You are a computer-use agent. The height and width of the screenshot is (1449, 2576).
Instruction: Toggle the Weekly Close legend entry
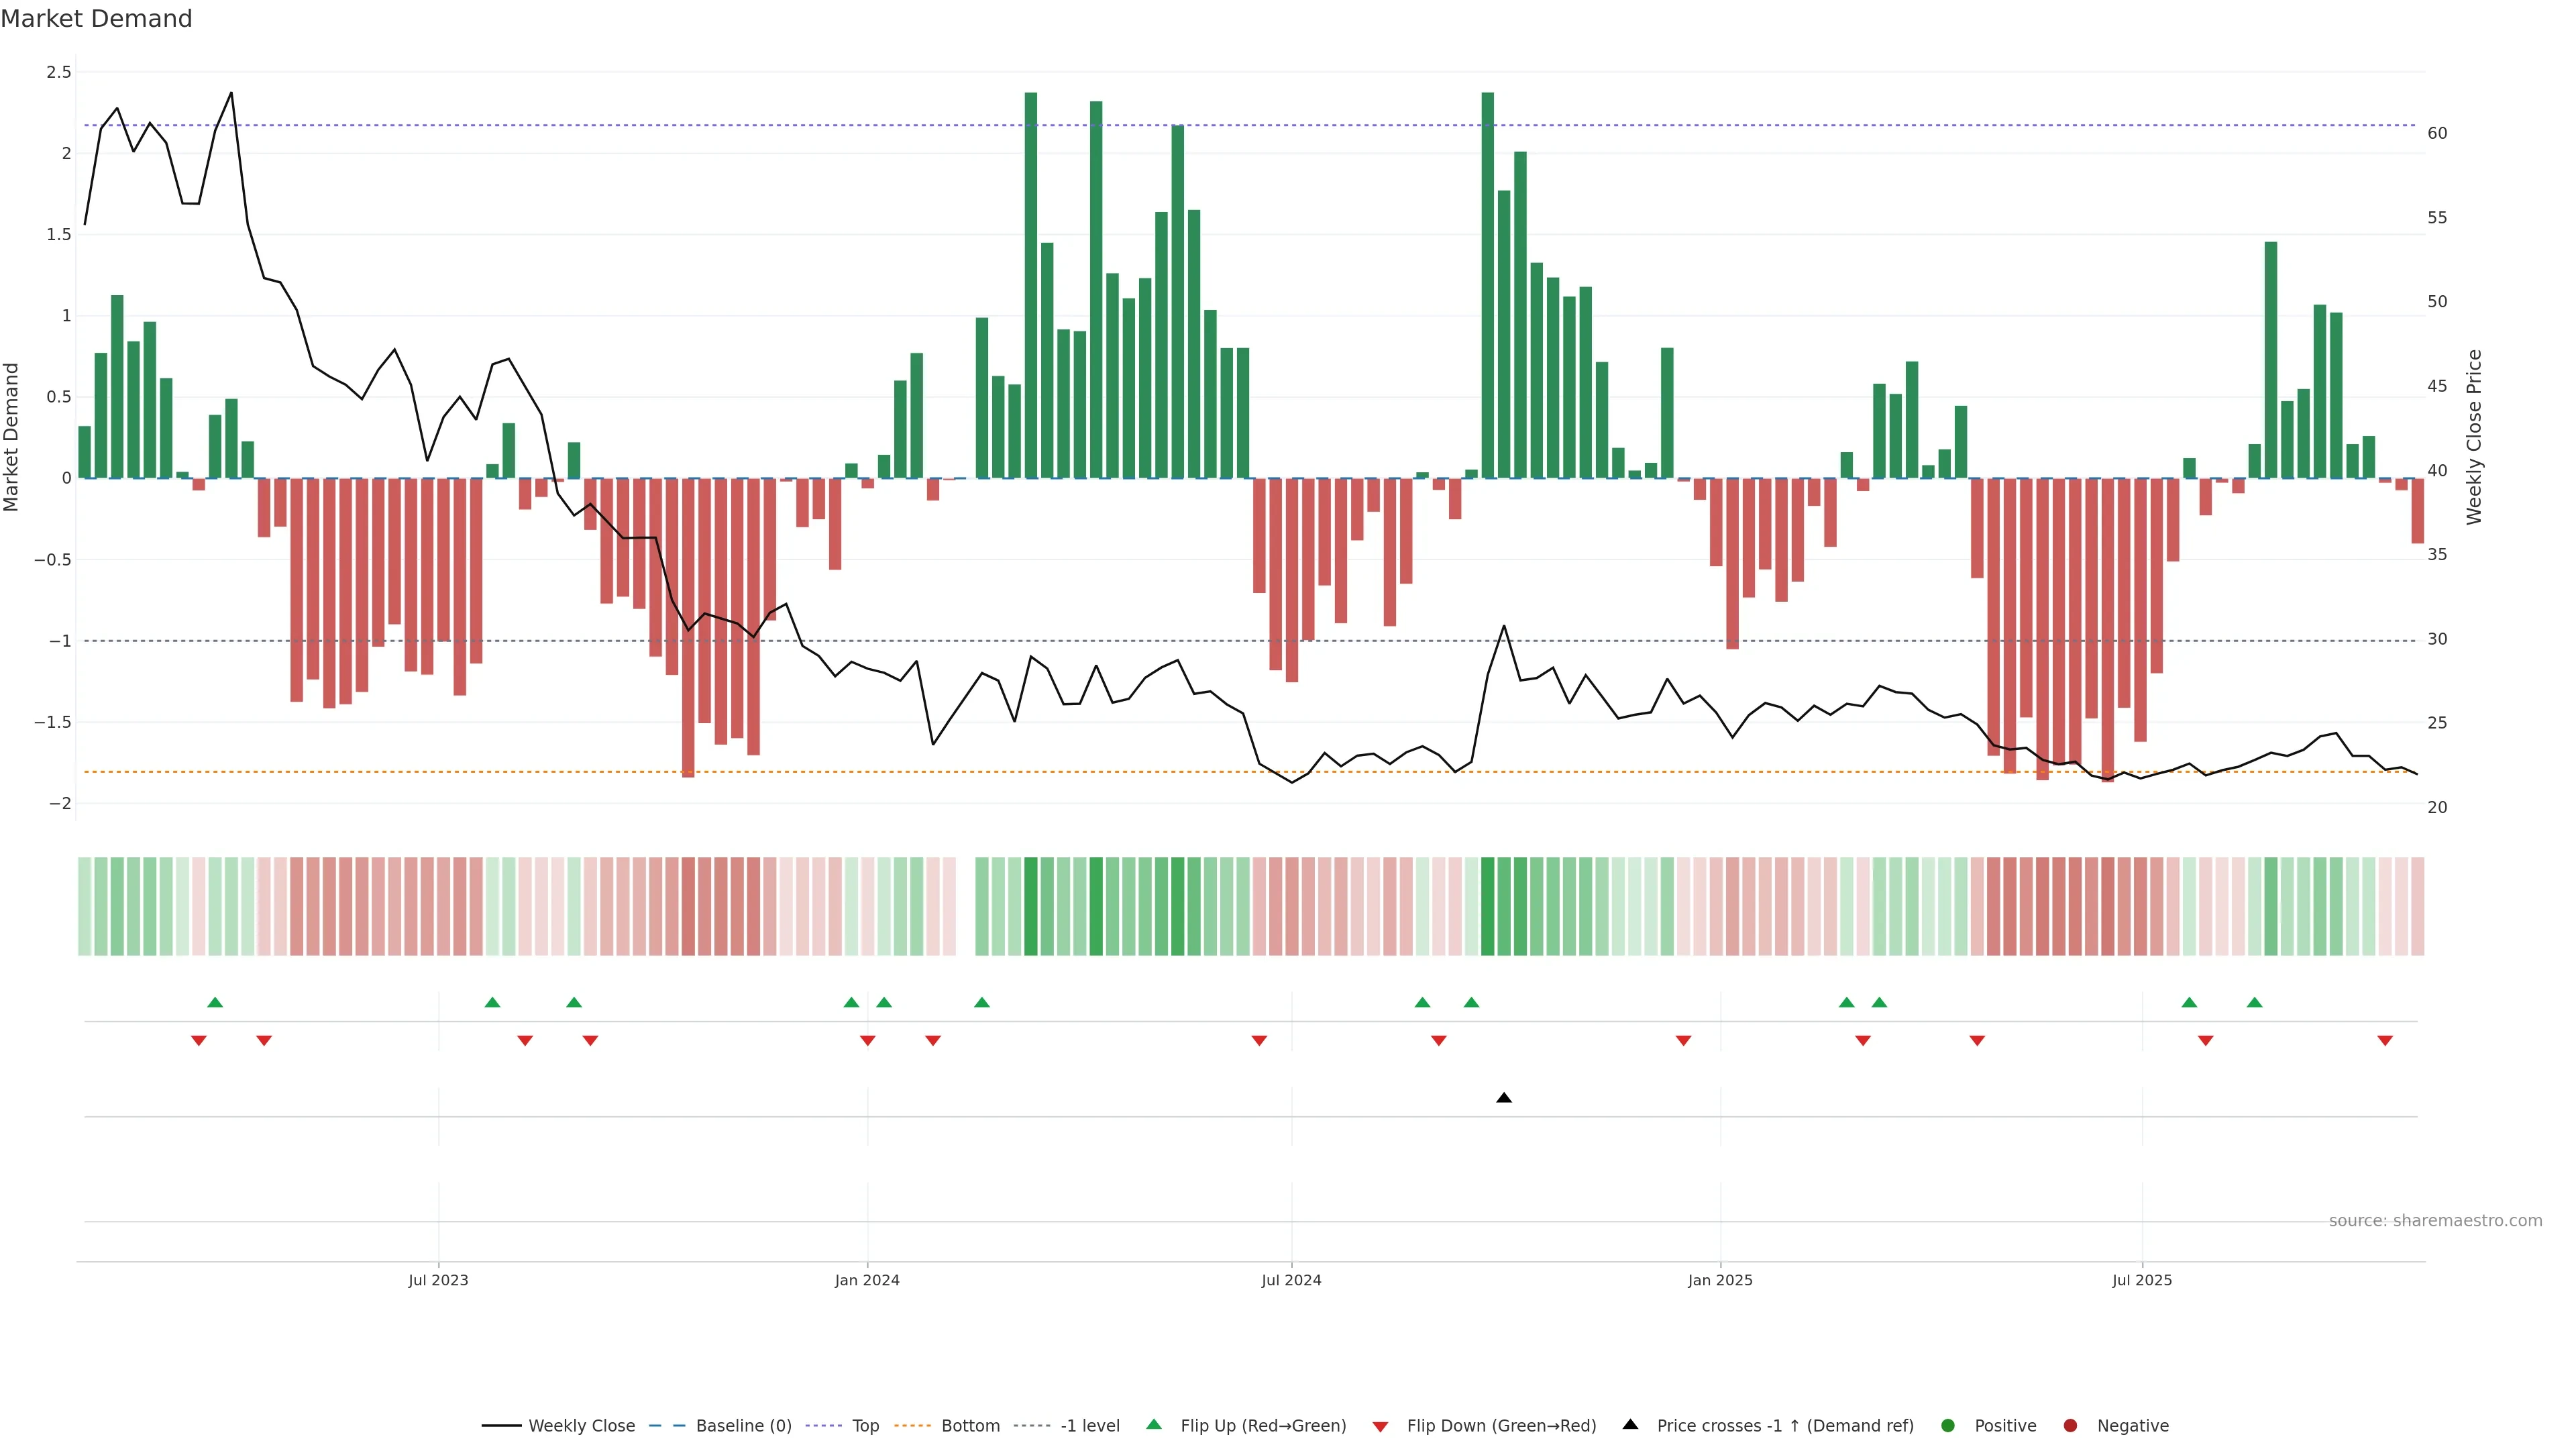[x=581, y=1426]
